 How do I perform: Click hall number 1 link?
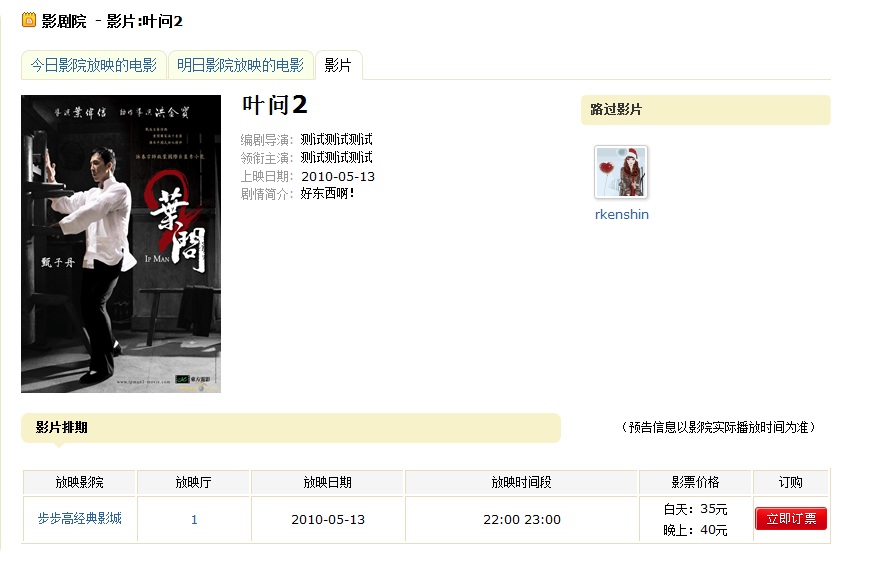tap(194, 520)
